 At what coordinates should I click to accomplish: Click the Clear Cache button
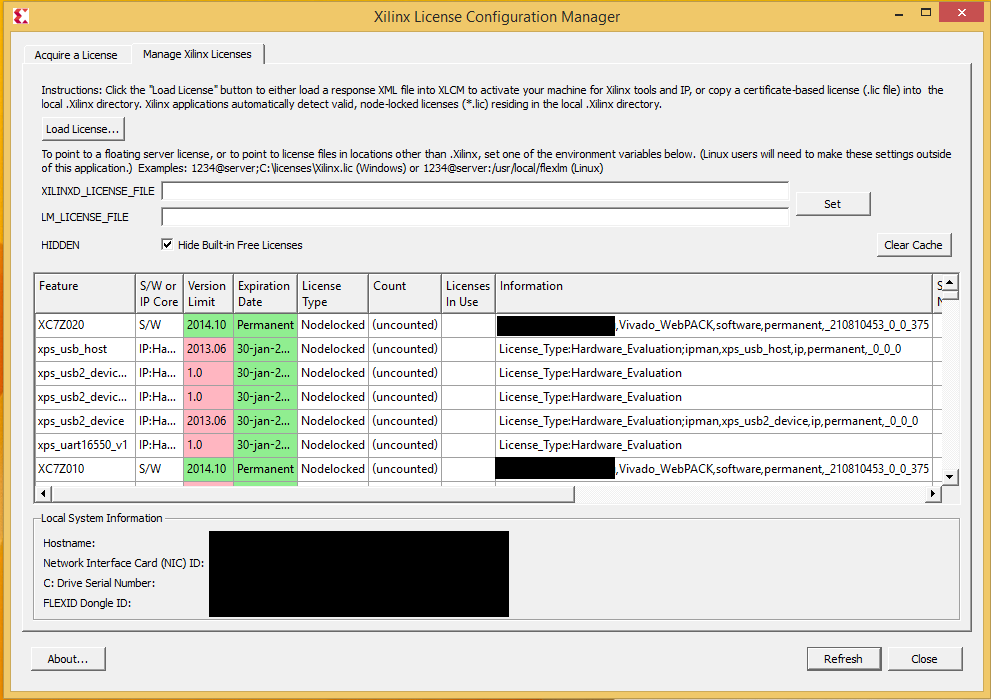[x=913, y=245]
